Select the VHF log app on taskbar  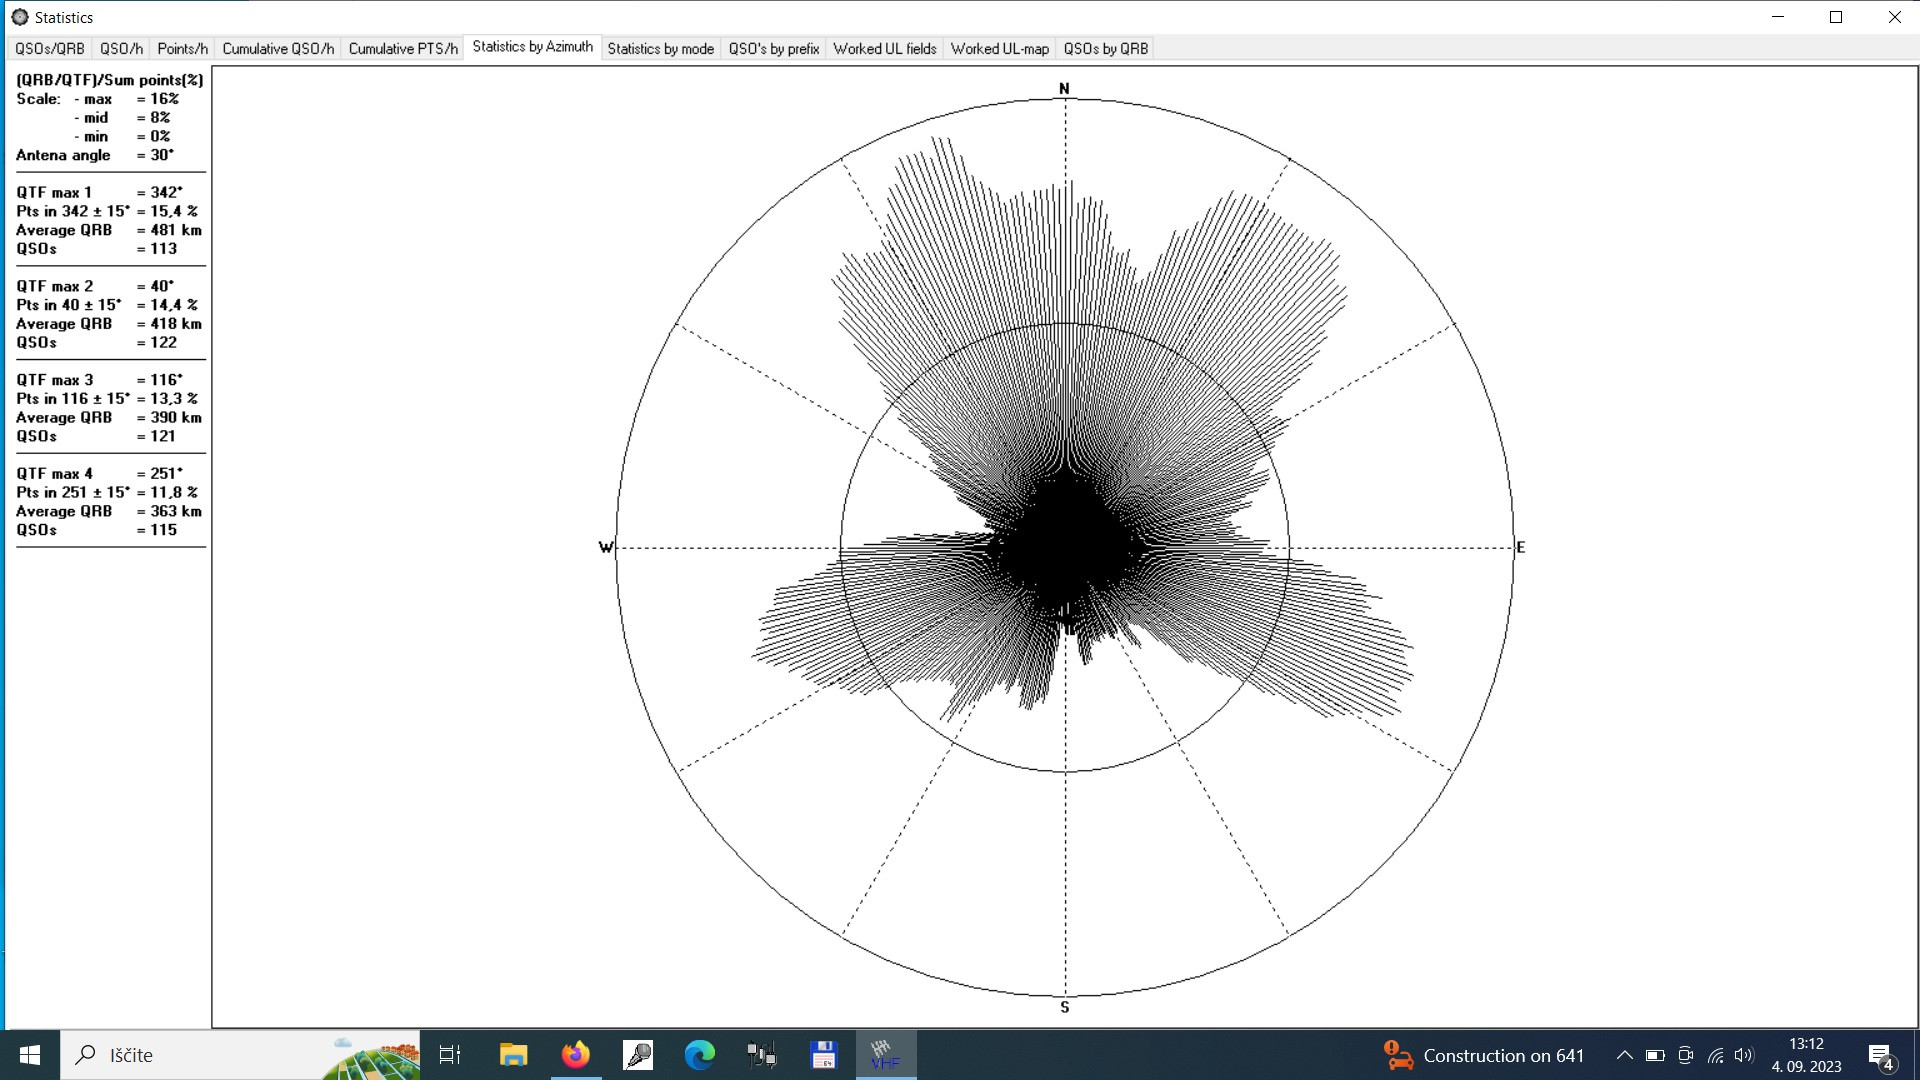pyautogui.click(x=885, y=1055)
